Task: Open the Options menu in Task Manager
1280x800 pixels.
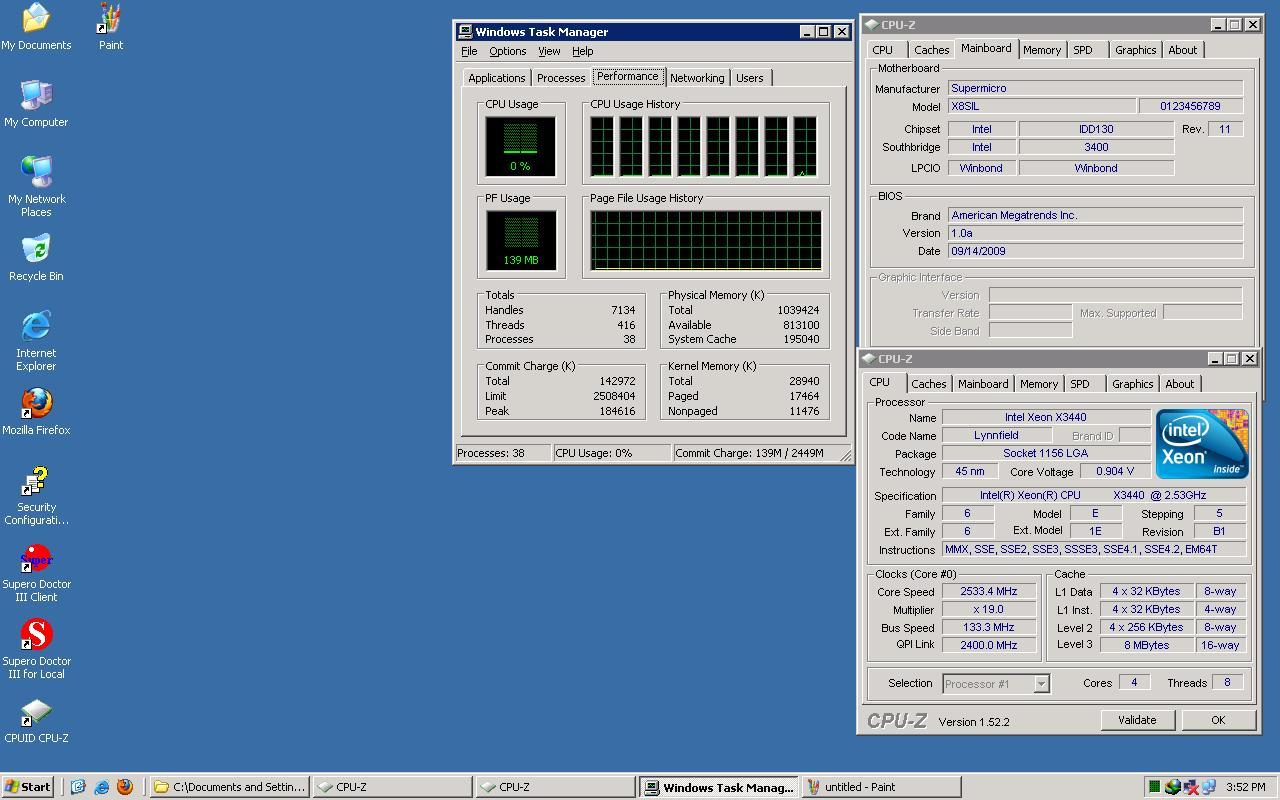Action: tap(507, 51)
